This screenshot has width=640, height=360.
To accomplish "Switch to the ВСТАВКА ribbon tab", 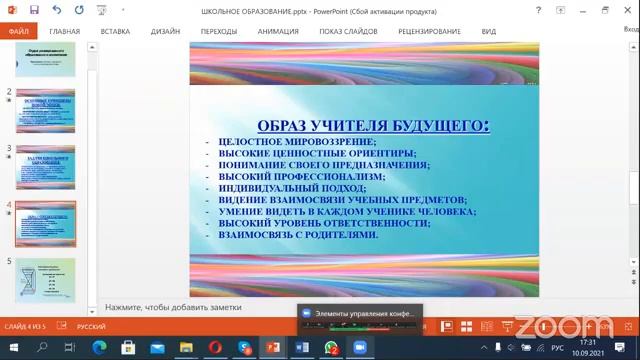I will click(x=115, y=31).
